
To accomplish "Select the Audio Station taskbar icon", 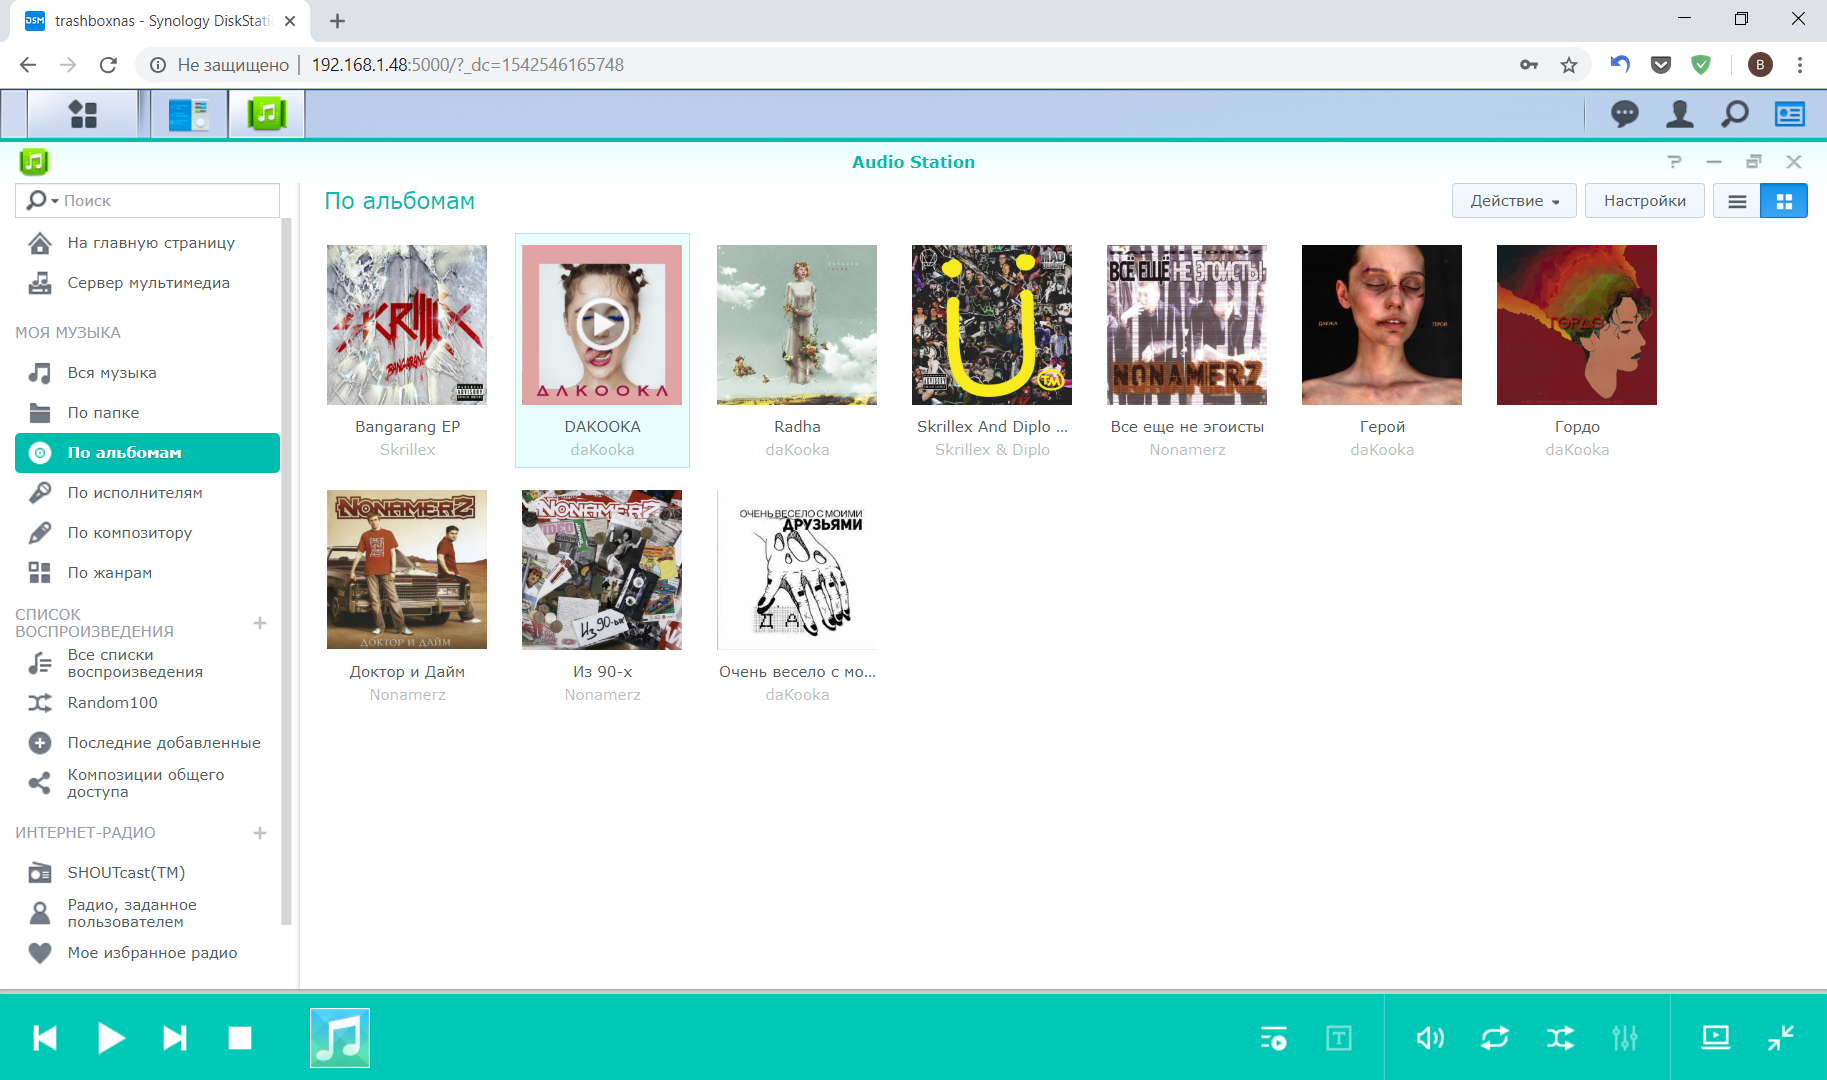I will (267, 114).
